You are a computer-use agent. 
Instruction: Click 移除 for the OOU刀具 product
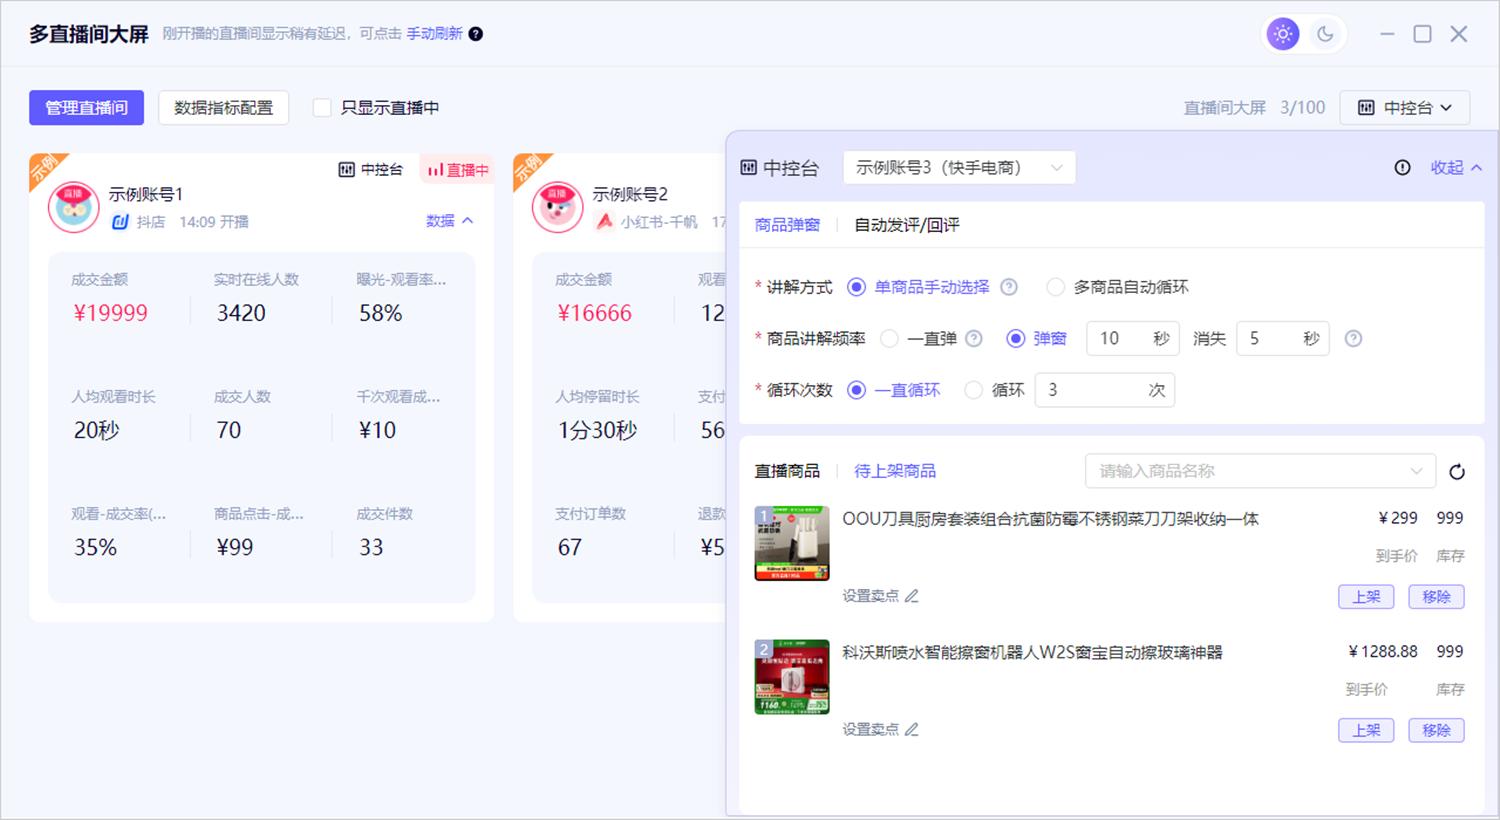1436,597
